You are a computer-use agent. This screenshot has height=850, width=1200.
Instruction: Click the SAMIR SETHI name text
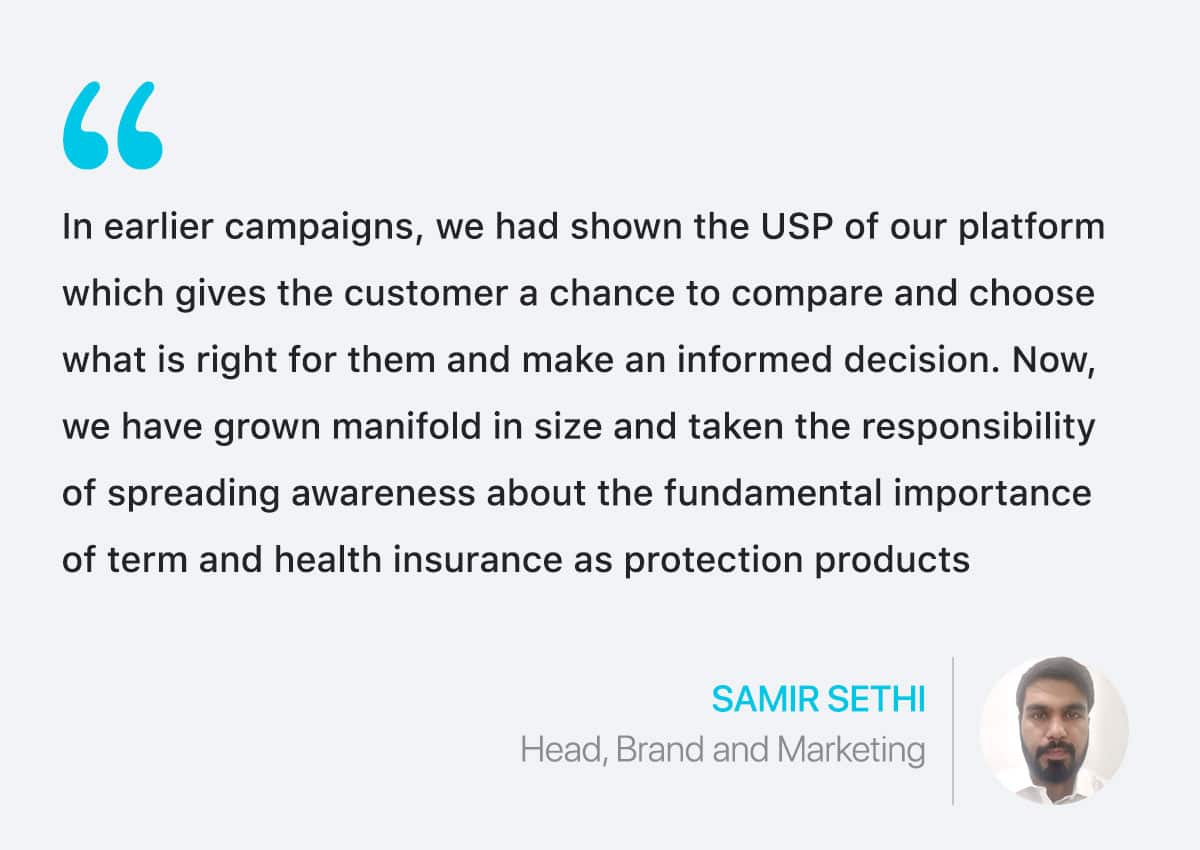tap(818, 700)
